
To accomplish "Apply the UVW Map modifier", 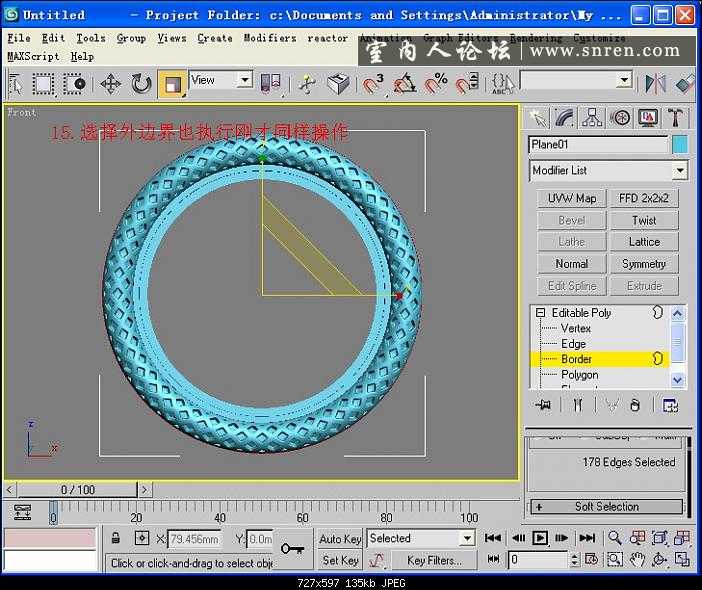I will coord(572,198).
